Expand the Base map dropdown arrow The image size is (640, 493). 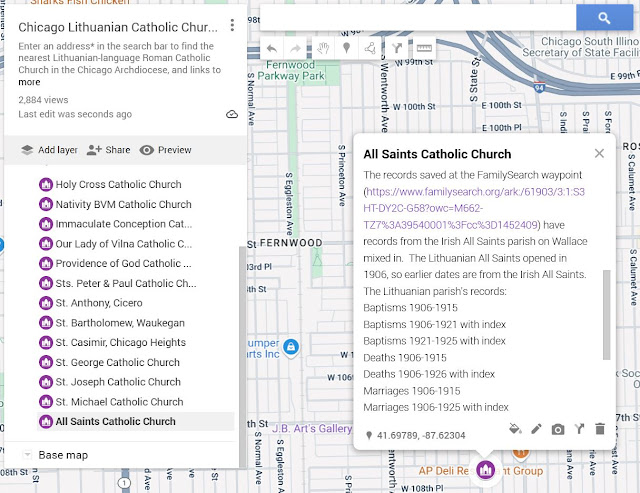[x=27, y=454]
